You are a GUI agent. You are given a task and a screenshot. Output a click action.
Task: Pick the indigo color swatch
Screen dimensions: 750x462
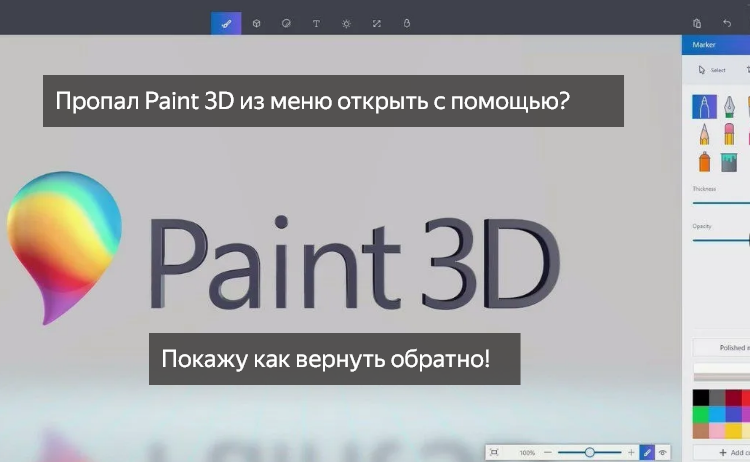click(732, 414)
